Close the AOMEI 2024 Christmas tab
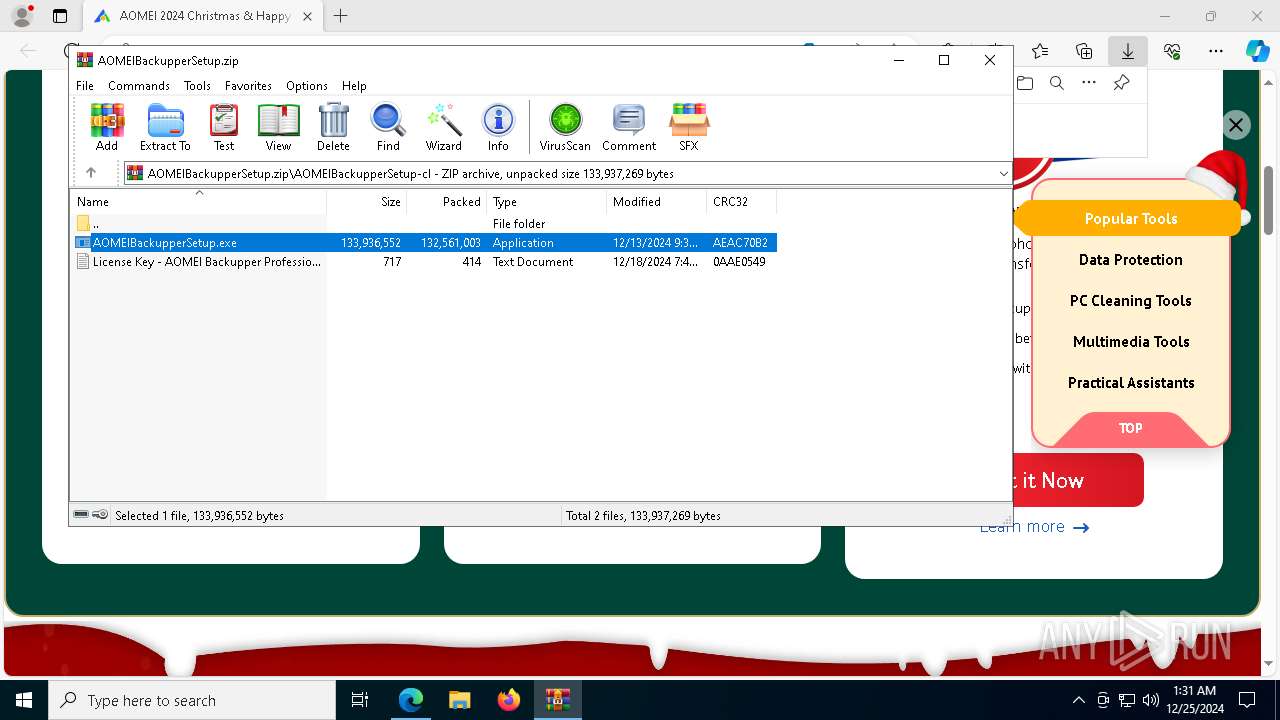The width and height of the screenshot is (1280, 720). (x=307, y=16)
